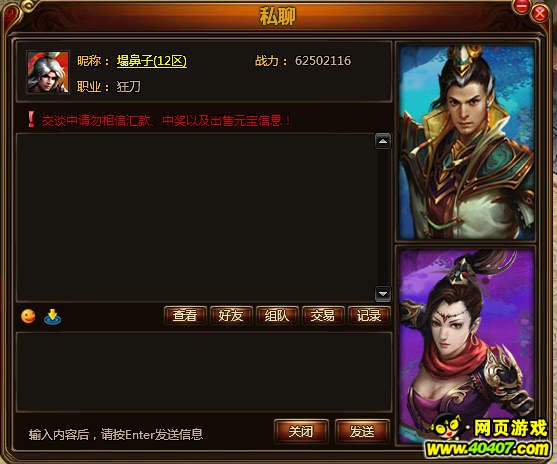This screenshot has height=464, width=557.
Task: Focus the message input text box
Action: [204, 372]
